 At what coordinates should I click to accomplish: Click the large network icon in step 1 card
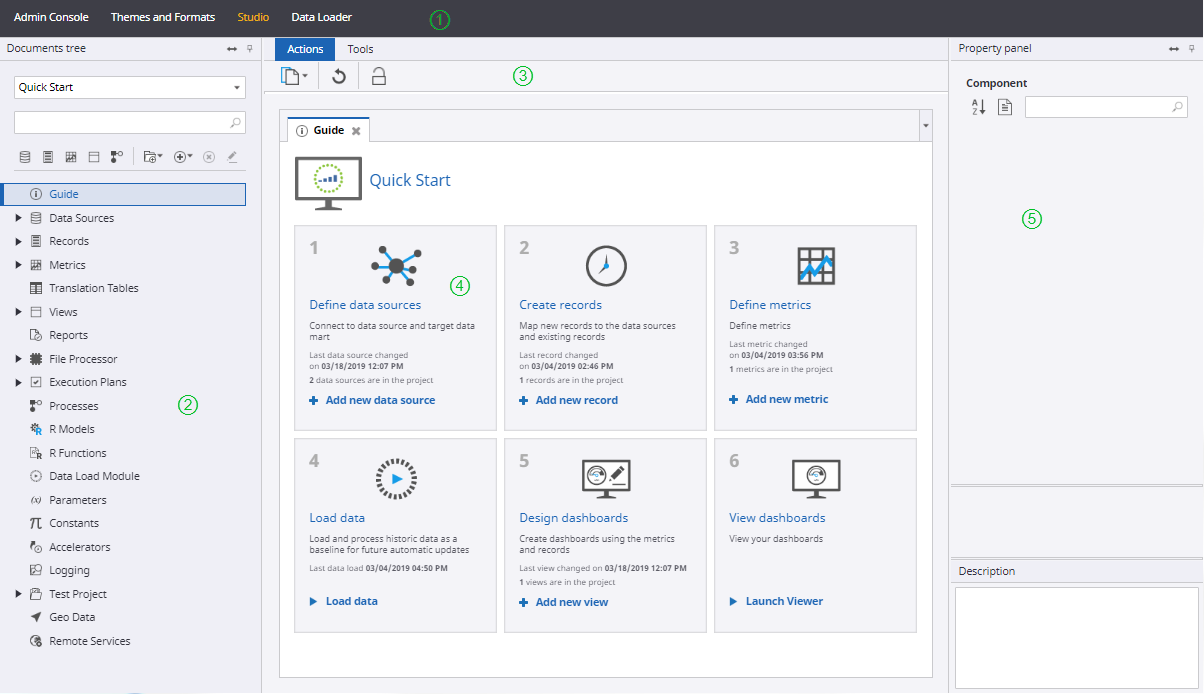tap(396, 266)
